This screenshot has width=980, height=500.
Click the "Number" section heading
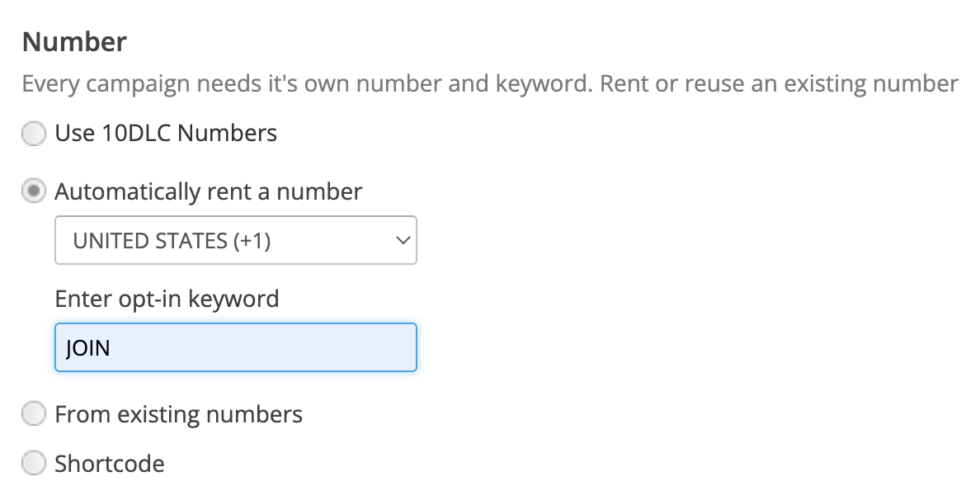[74, 42]
